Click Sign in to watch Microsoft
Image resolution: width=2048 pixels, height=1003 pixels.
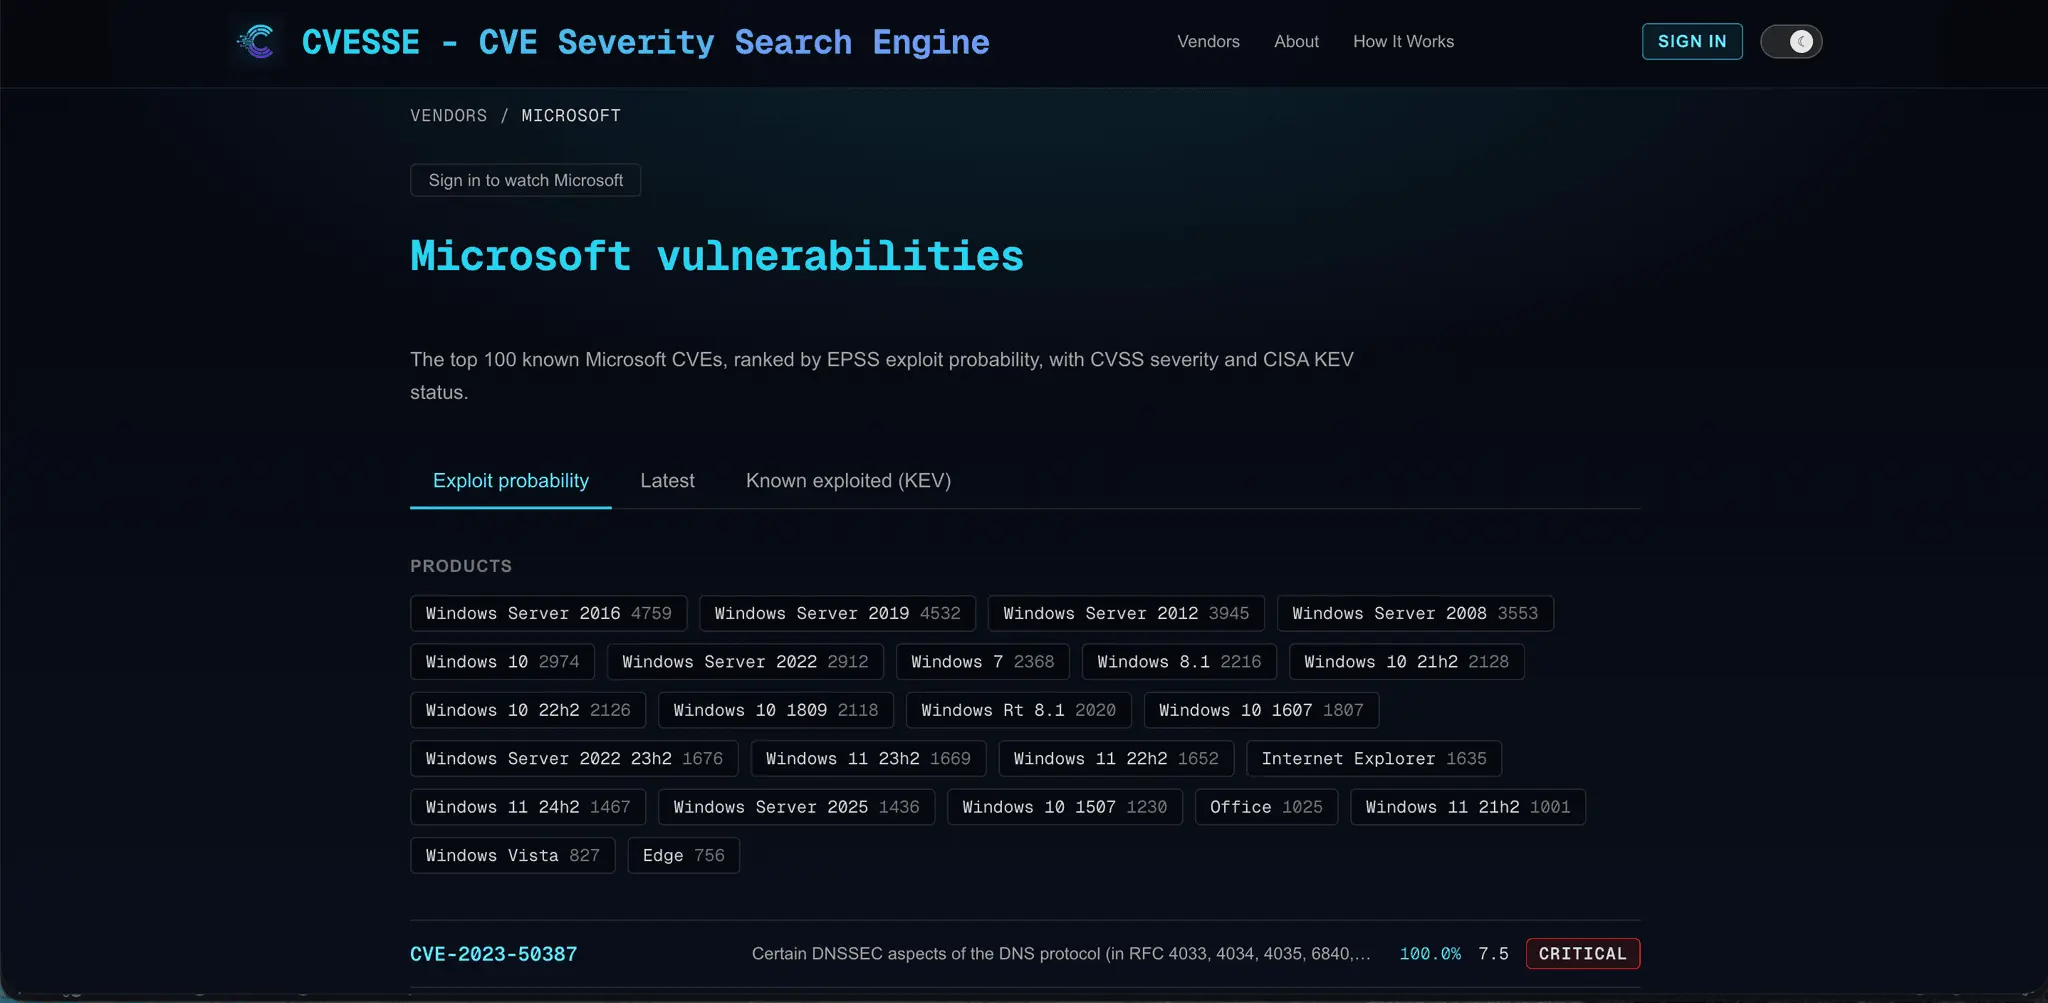click(525, 180)
